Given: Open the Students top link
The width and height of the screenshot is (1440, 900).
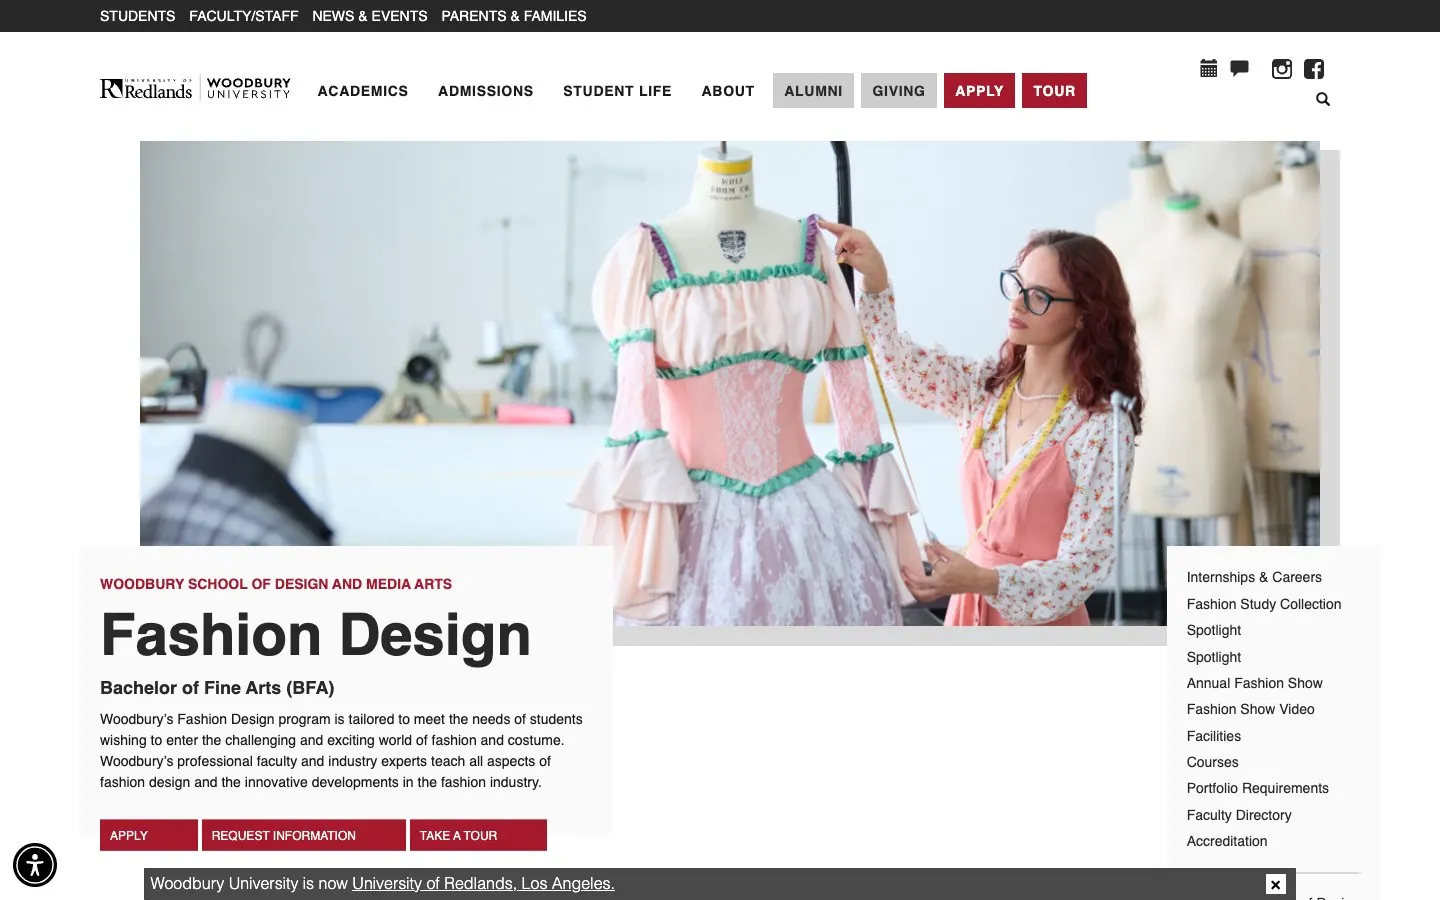Looking at the screenshot, I should tap(137, 16).
